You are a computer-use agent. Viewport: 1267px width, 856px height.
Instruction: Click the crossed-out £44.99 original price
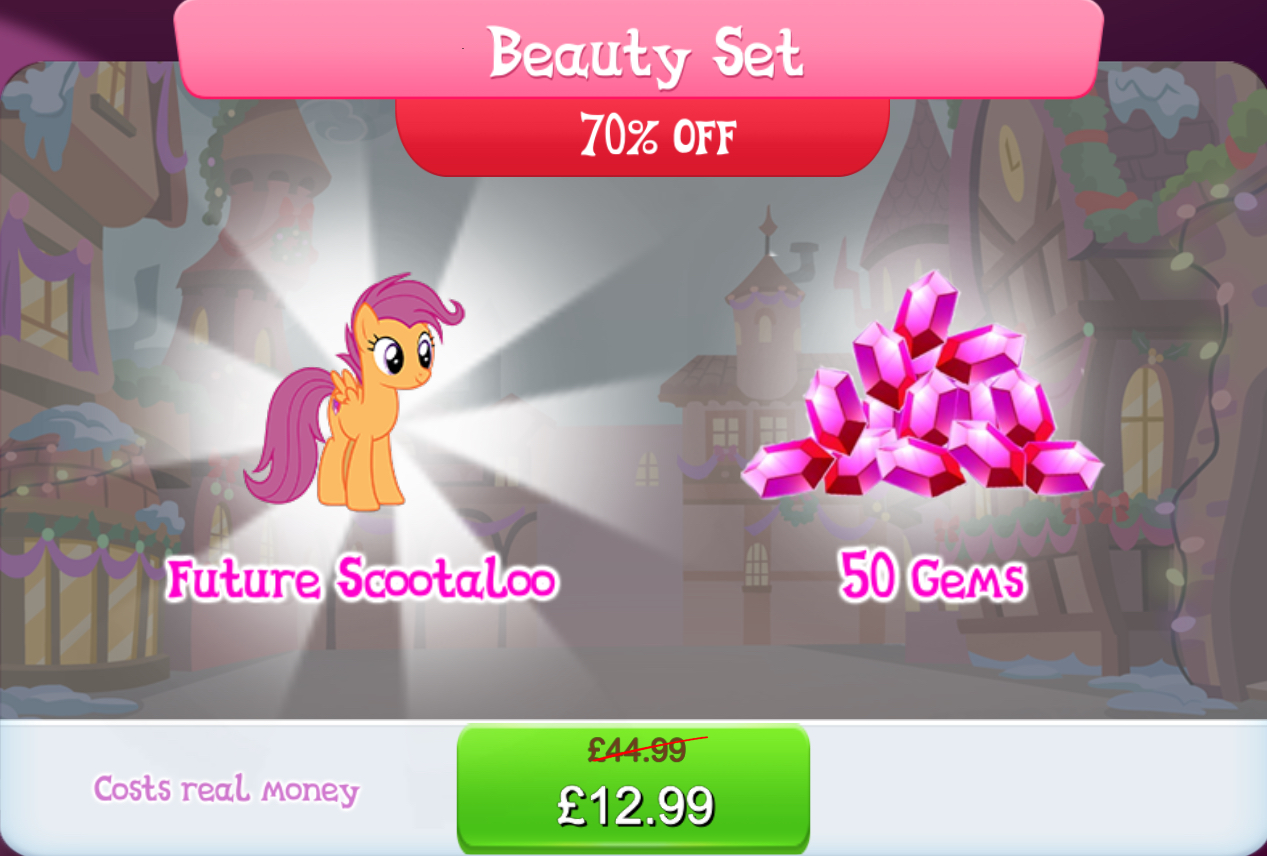coord(637,748)
